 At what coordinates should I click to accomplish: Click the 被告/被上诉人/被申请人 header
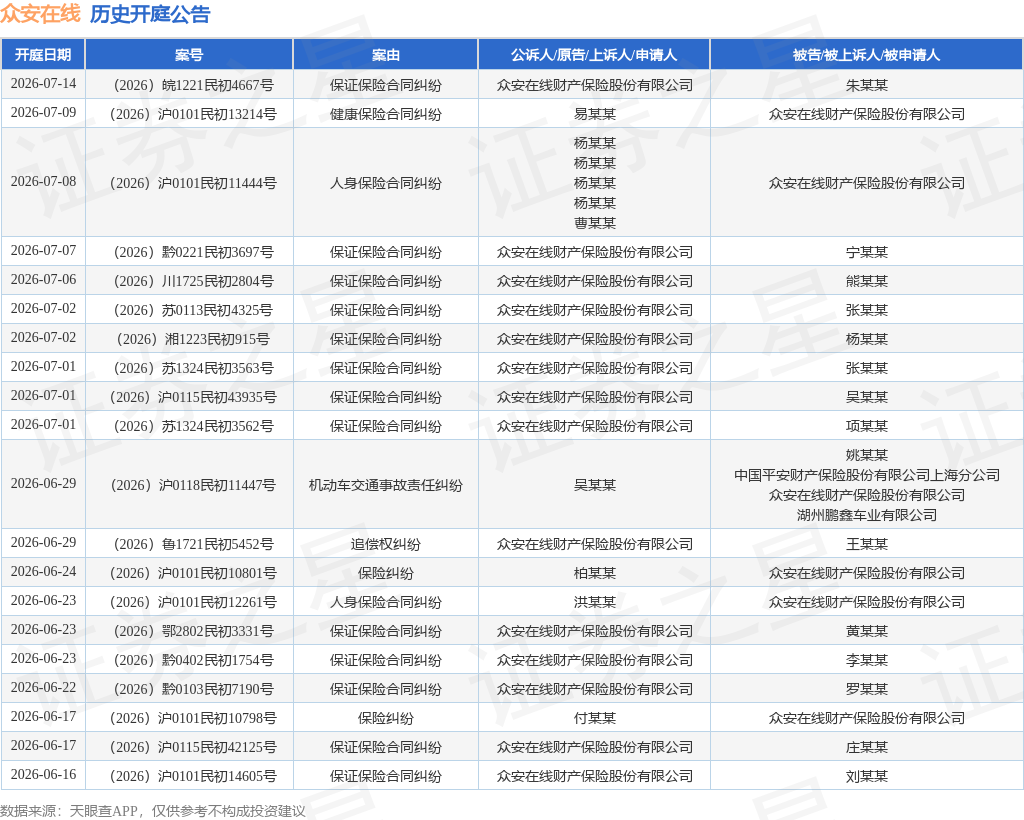(867, 55)
